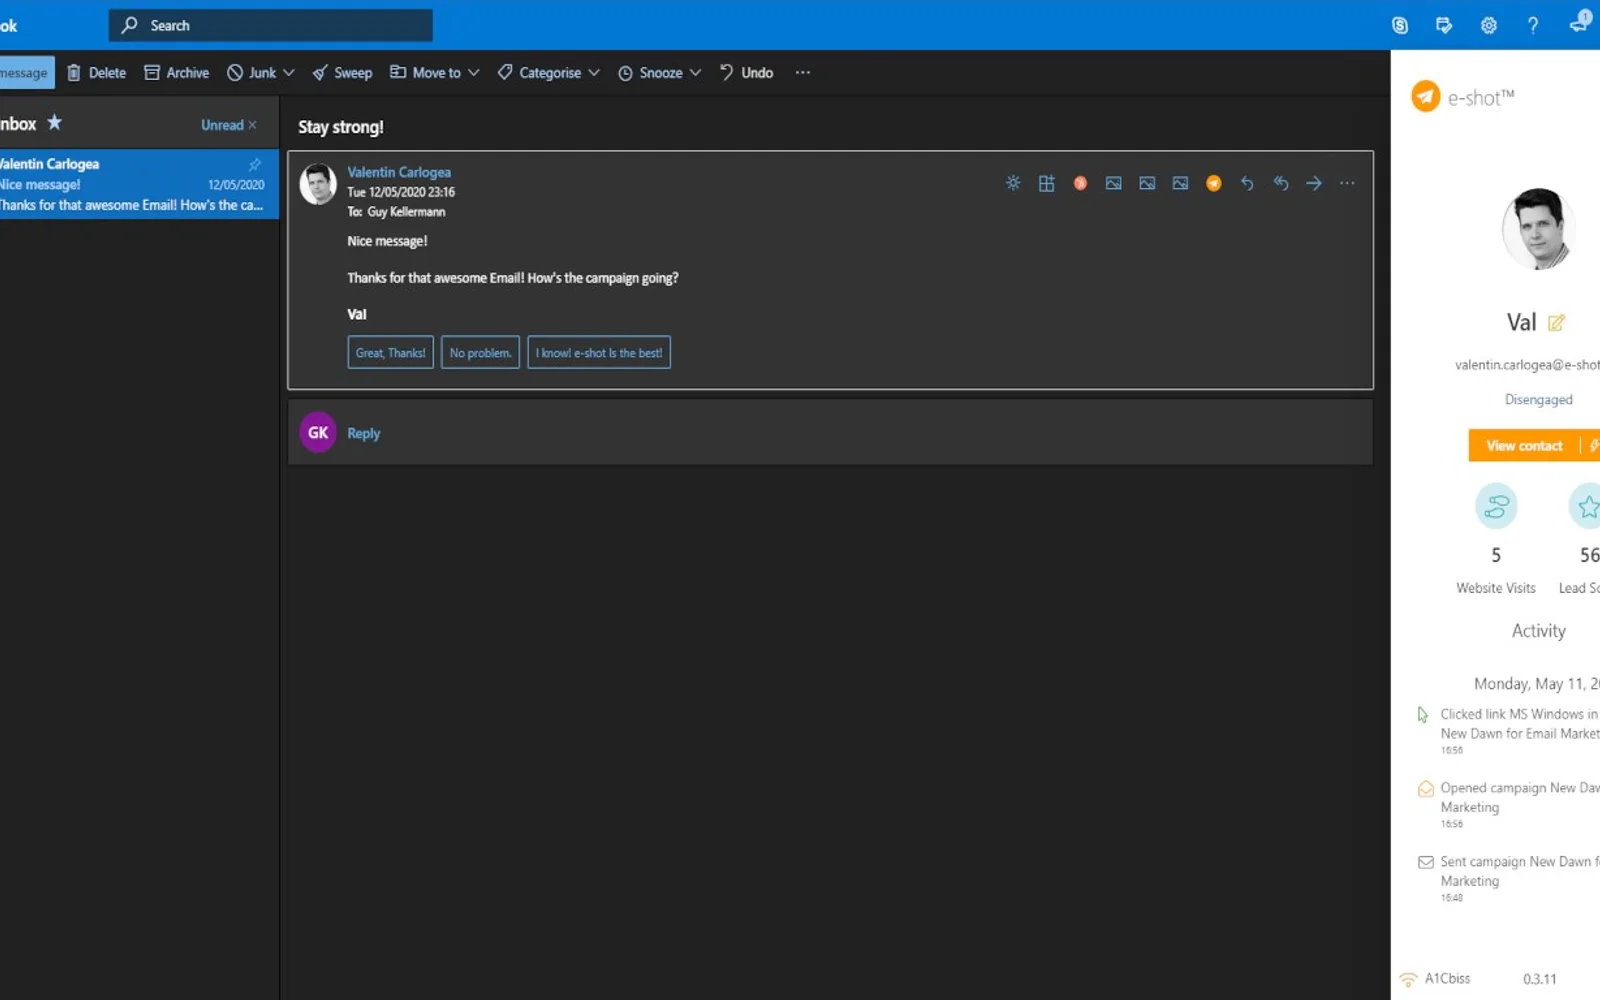Screen dimensions: 1600x1000
Task: Choose the 'I know! e-shot is the best!' reply
Action: [599, 352]
